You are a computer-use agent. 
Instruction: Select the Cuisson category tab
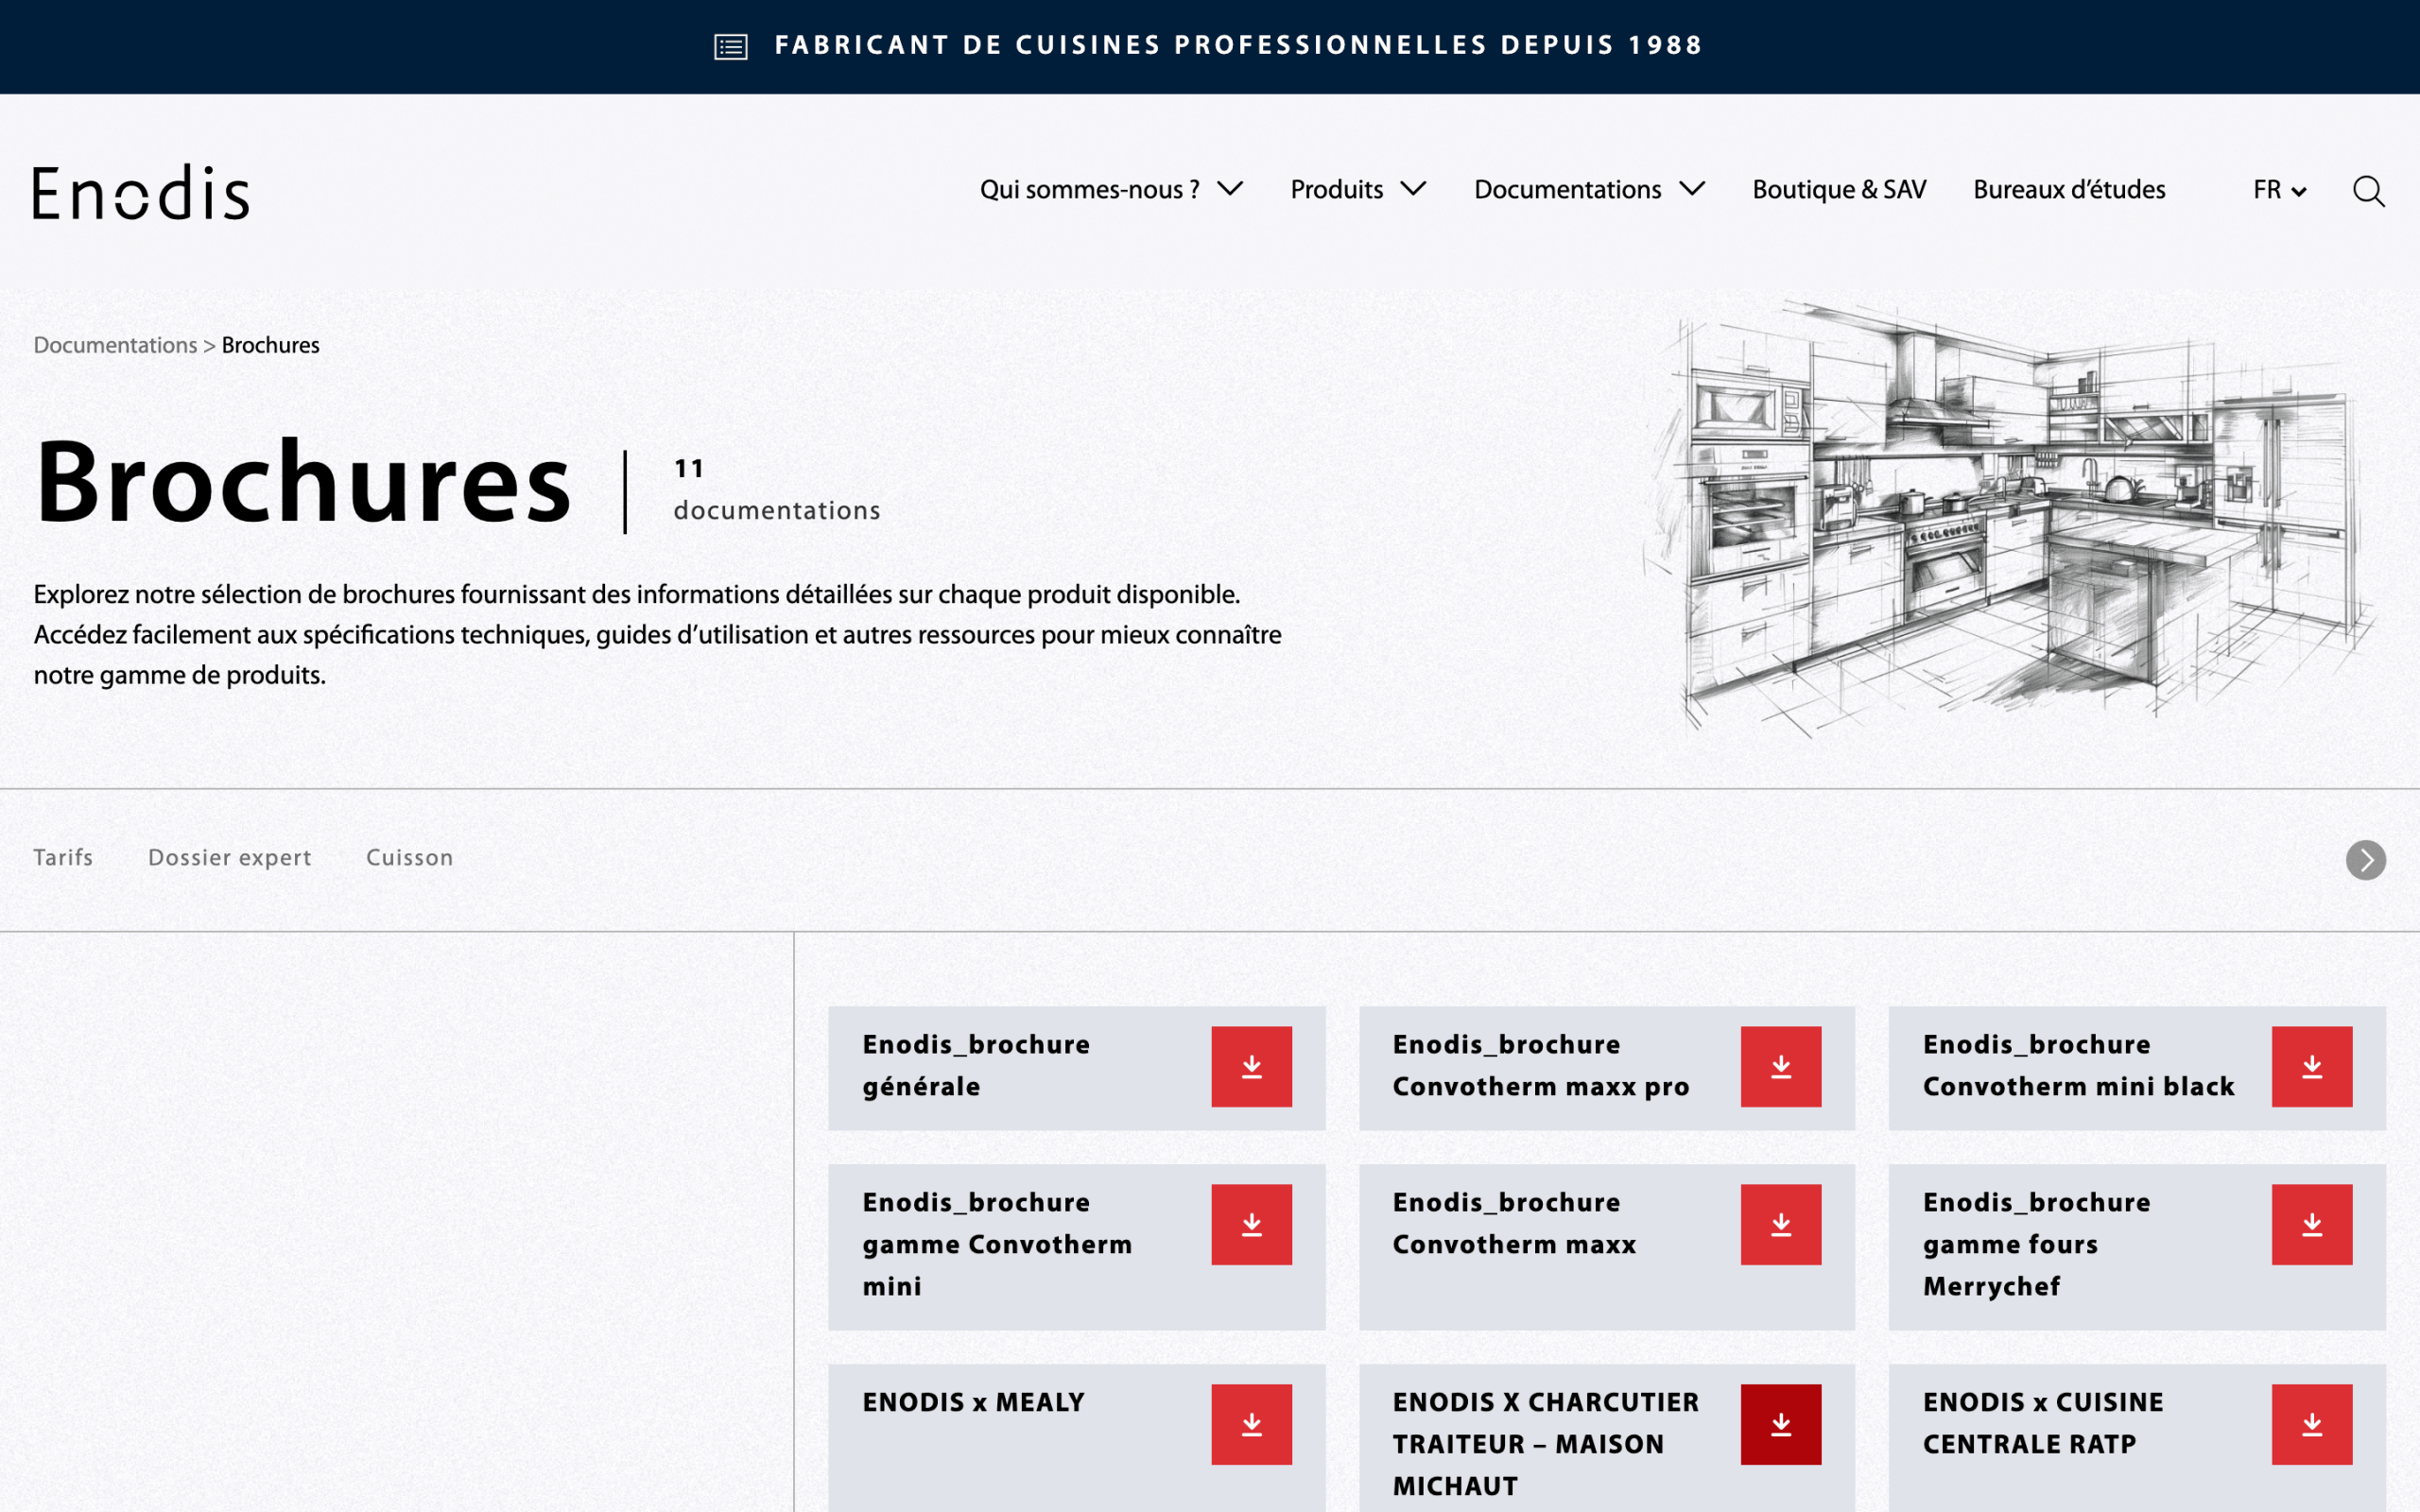tap(409, 857)
